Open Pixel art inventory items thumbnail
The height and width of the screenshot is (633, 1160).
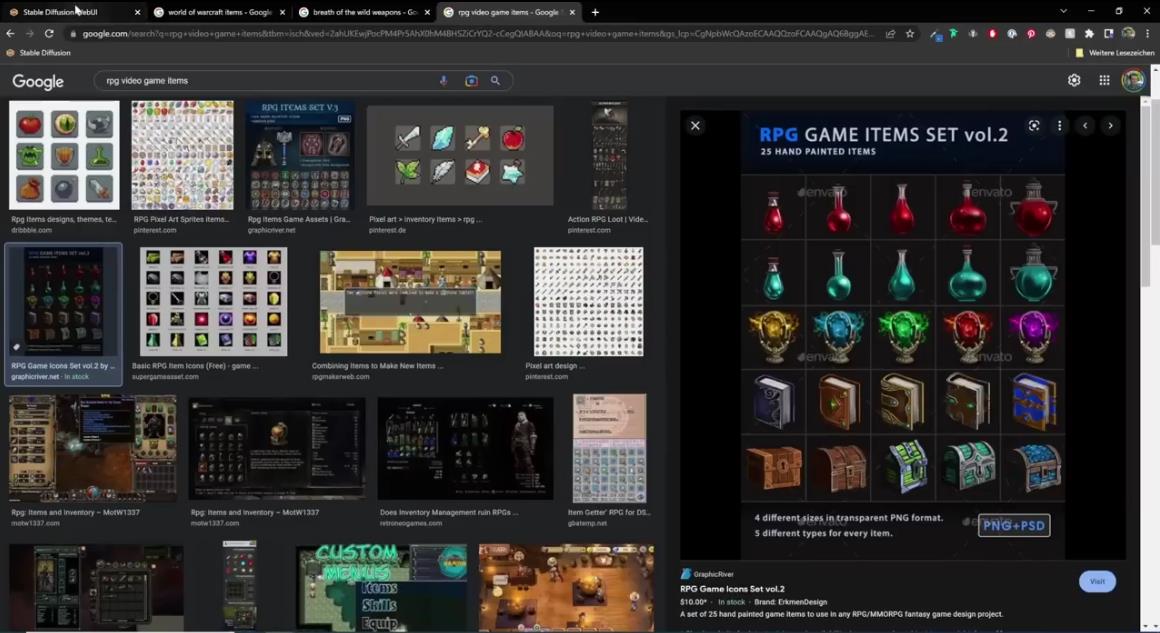(x=460, y=155)
